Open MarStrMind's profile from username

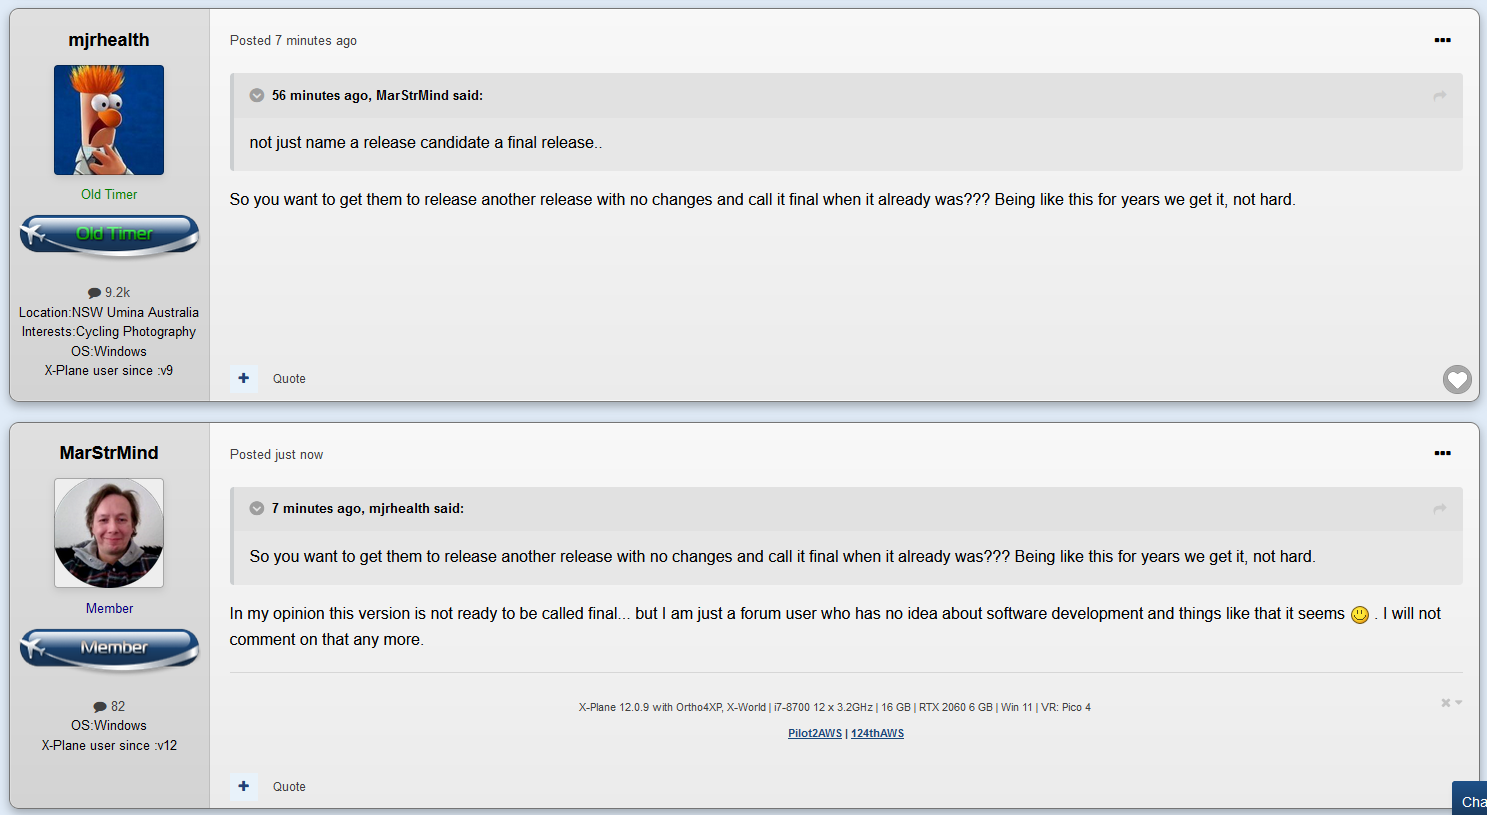pyautogui.click(x=109, y=453)
